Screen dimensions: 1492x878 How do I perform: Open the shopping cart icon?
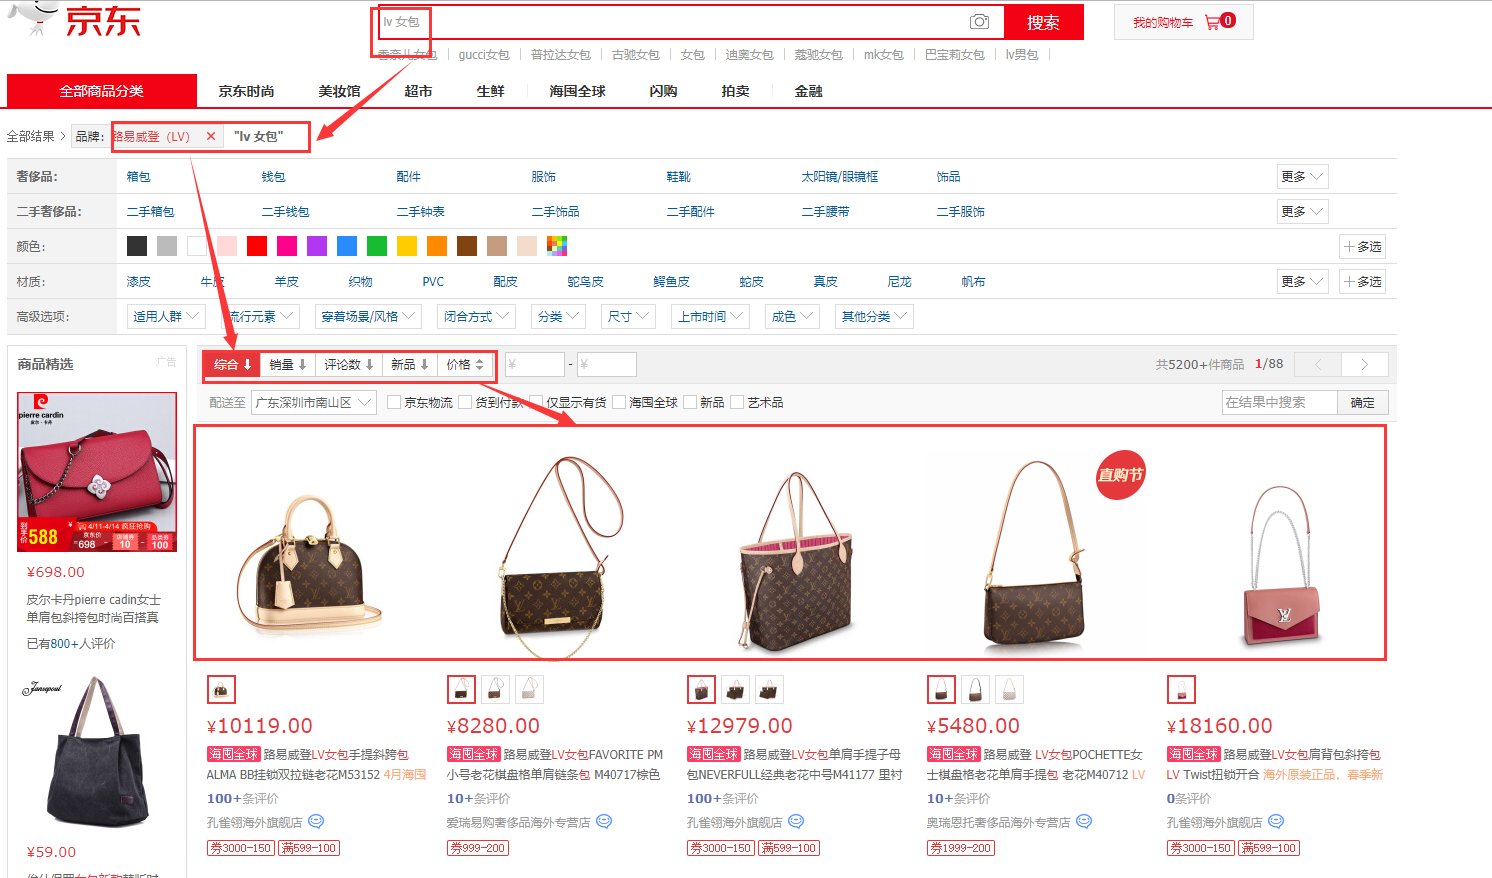[1212, 22]
